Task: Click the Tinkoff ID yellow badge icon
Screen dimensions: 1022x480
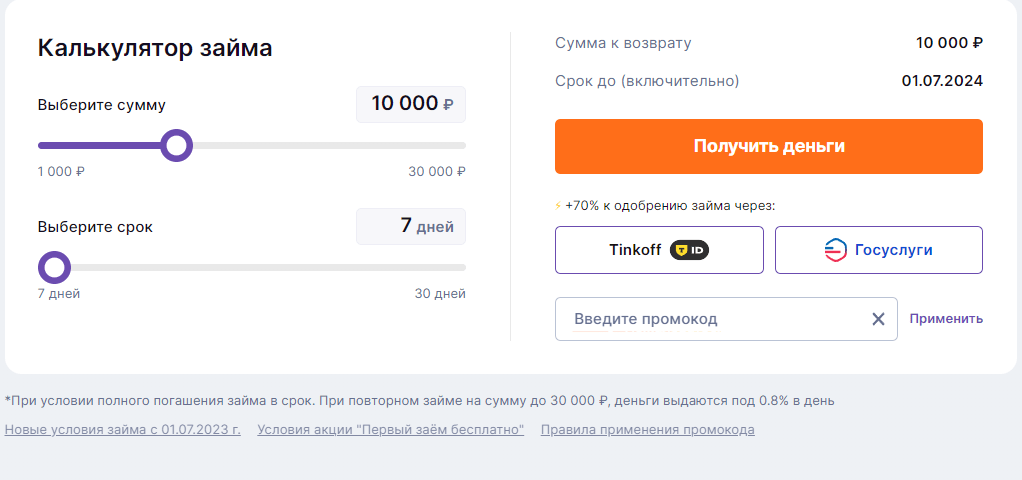Action: (689, 250)
